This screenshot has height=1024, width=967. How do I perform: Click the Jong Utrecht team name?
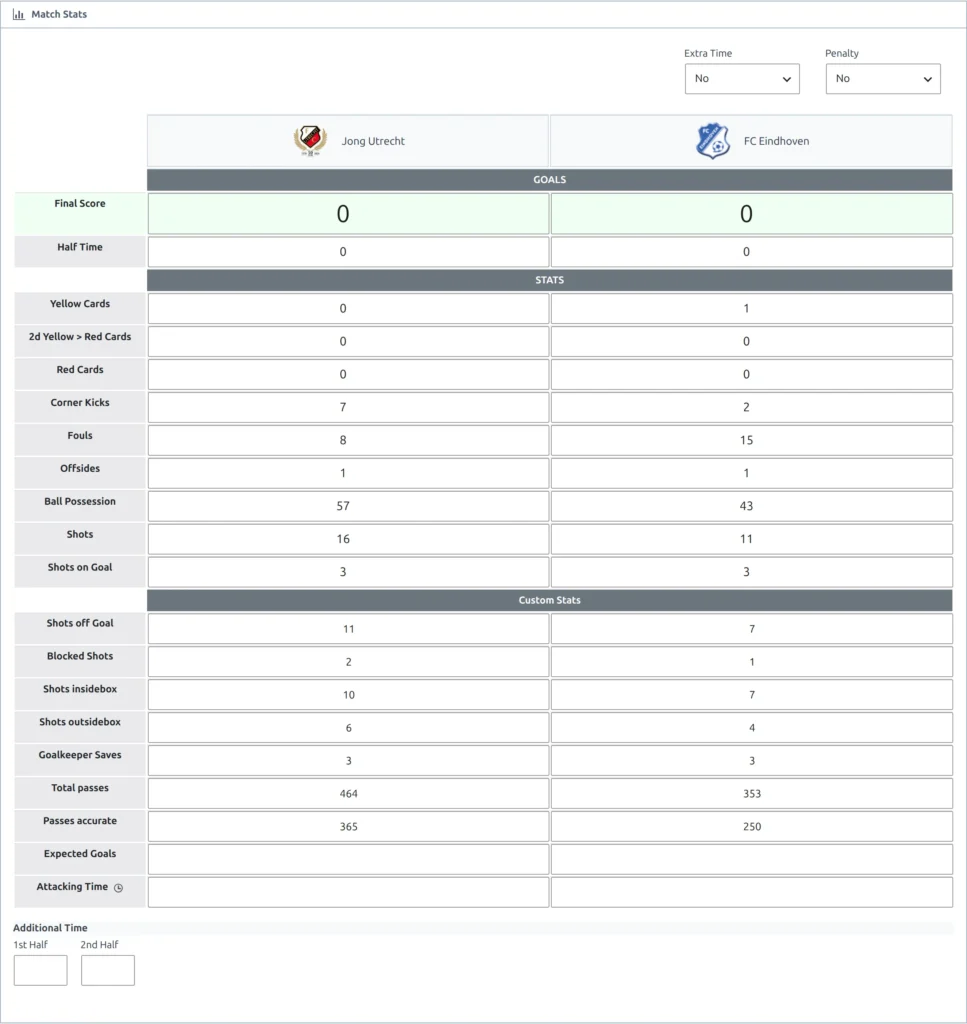pyautogui.click(x=373, y=141)
